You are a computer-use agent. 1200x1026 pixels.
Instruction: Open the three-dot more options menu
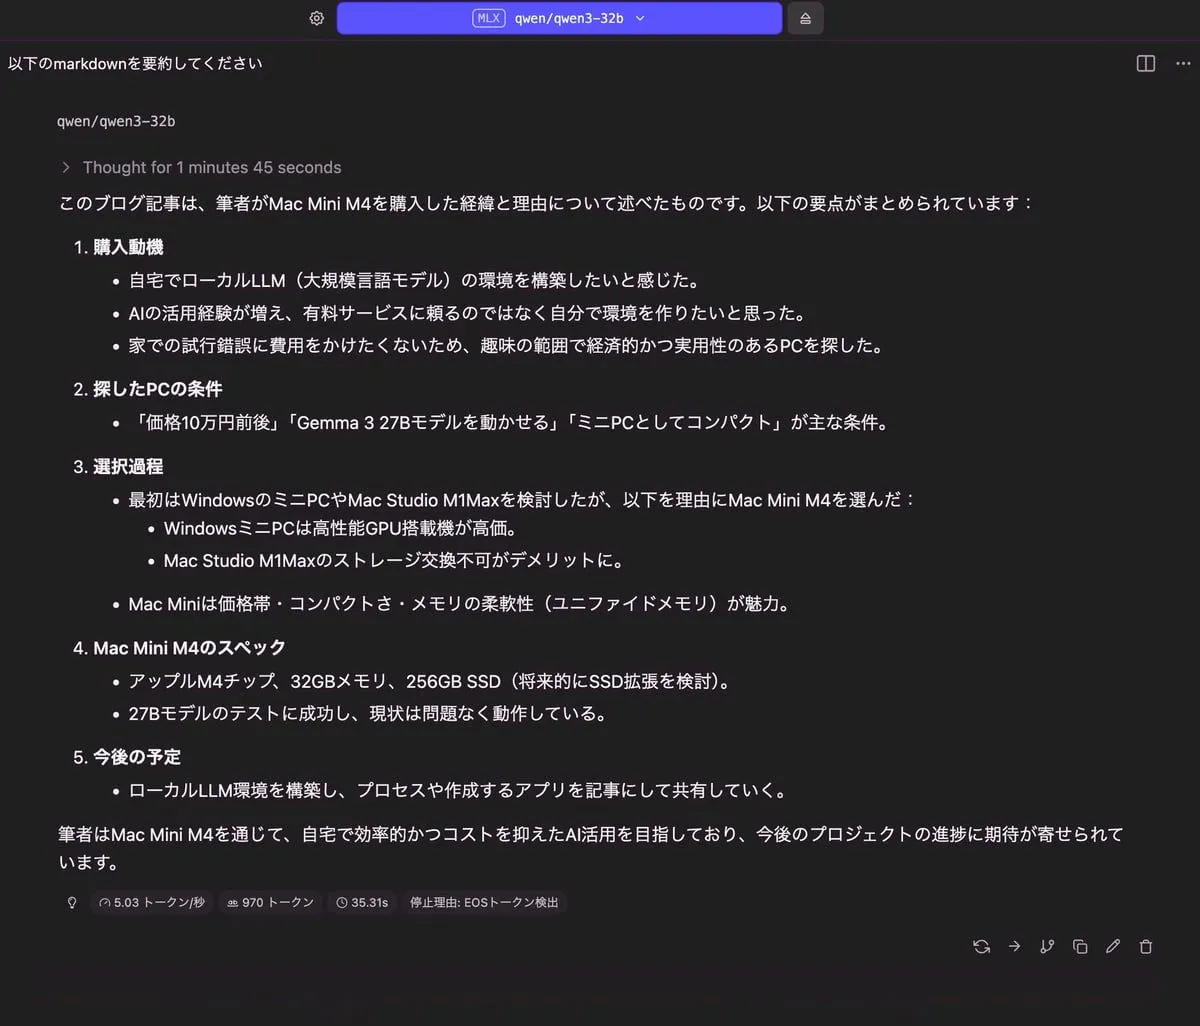point(1183,63)
